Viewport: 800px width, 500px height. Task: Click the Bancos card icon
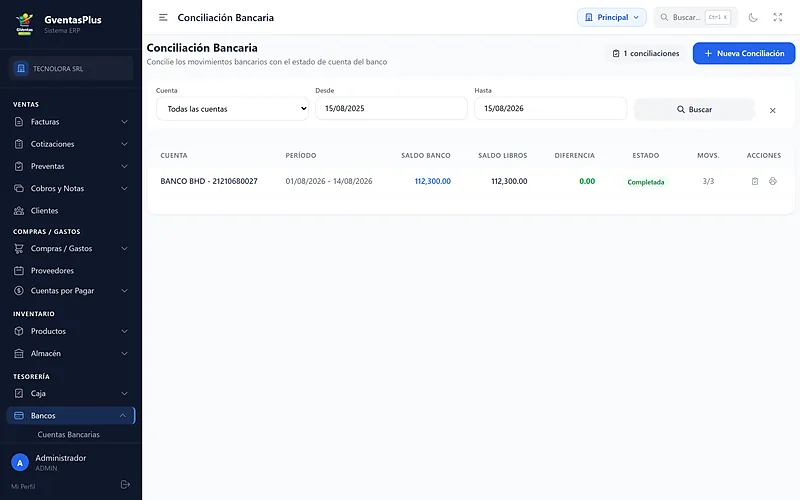(19, 415)
